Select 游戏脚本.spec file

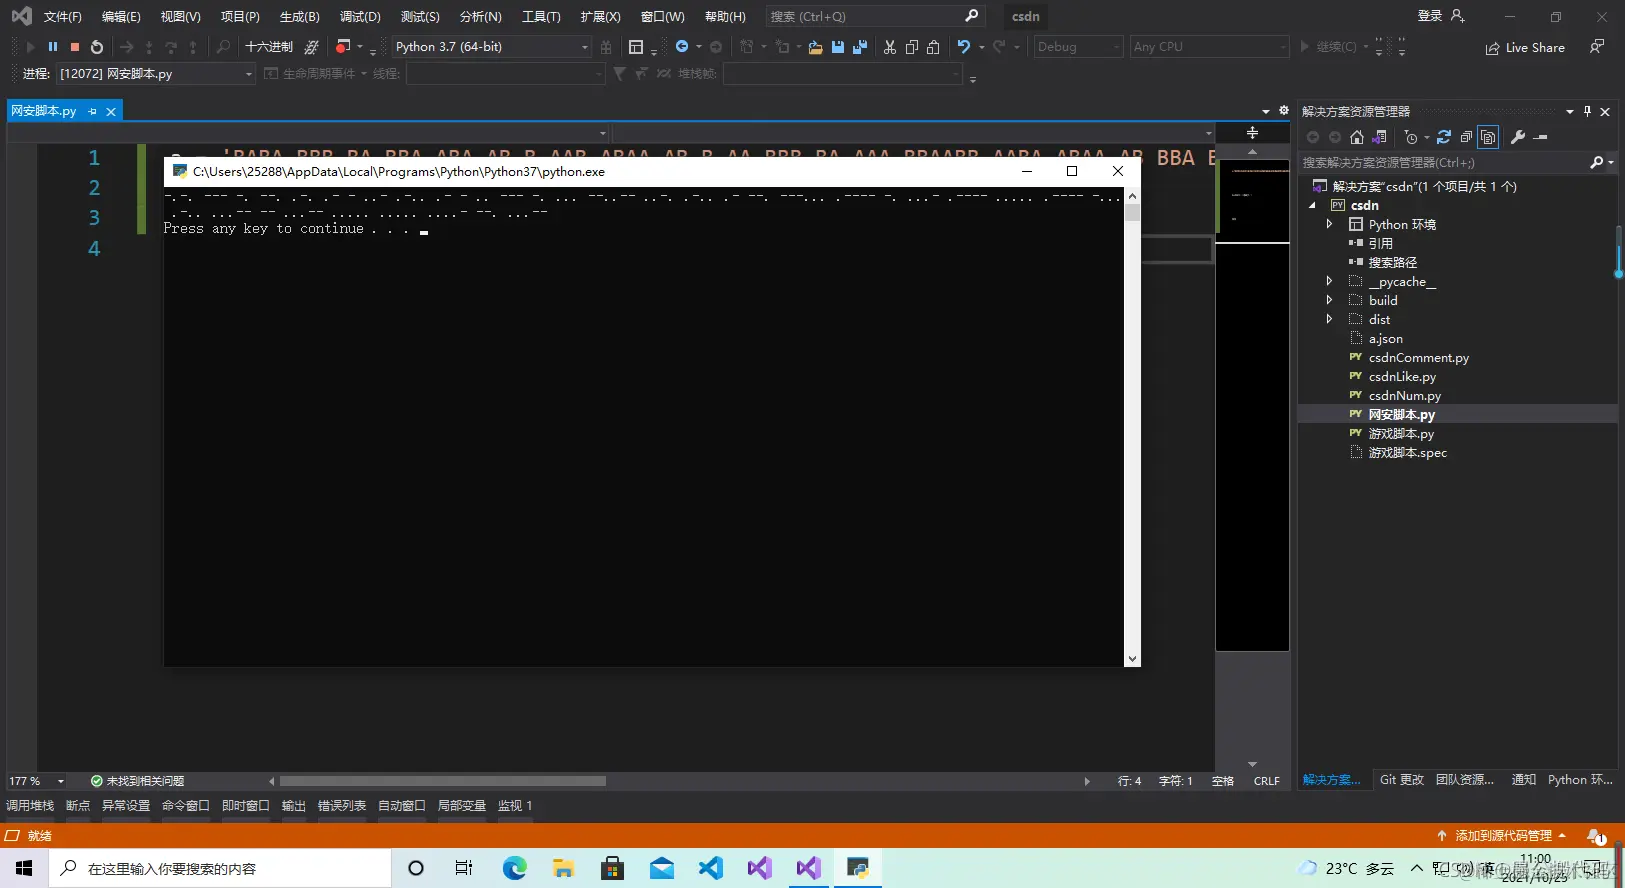(1408, 453)
